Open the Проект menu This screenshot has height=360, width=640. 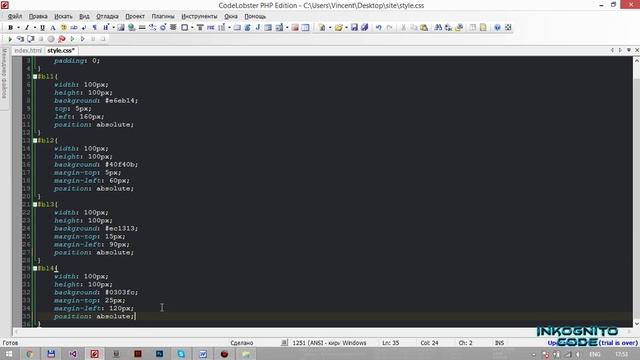pos(135,16)
